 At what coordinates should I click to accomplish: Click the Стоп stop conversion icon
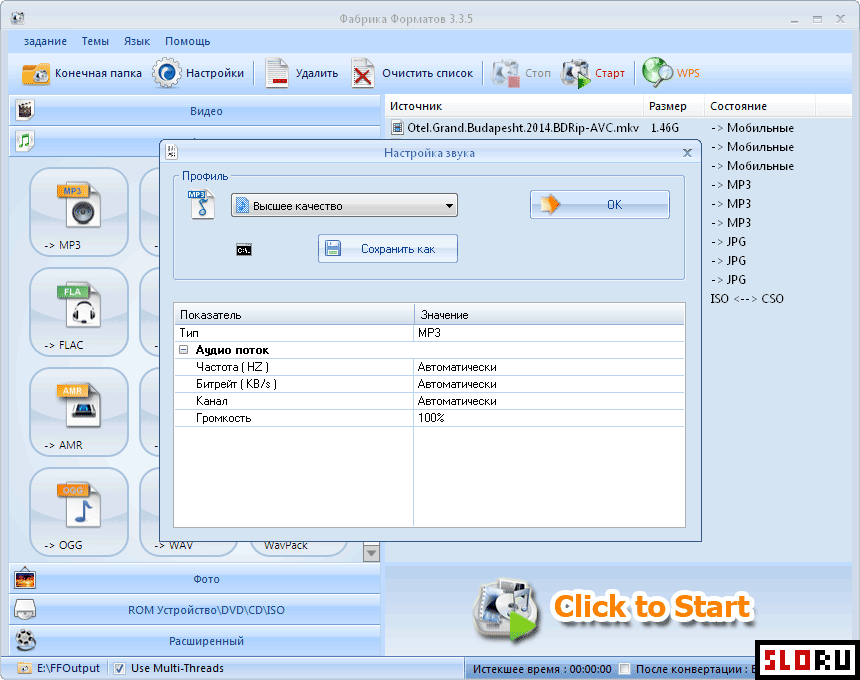pos(505,73)
